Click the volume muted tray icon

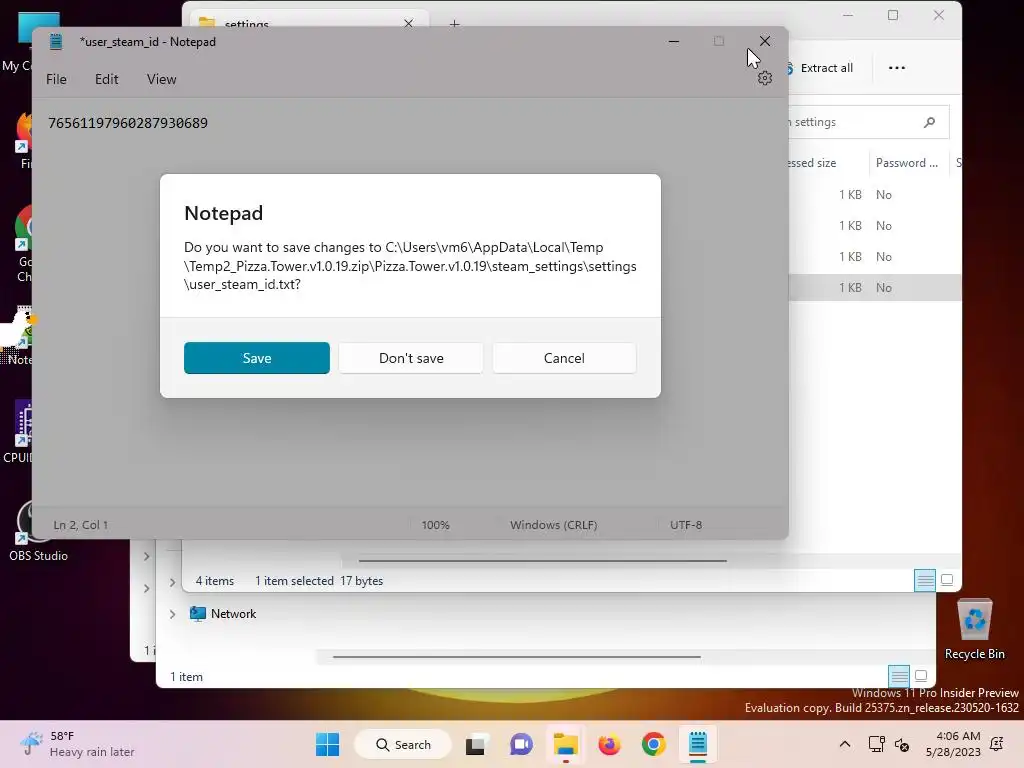(x=902, y=744)
